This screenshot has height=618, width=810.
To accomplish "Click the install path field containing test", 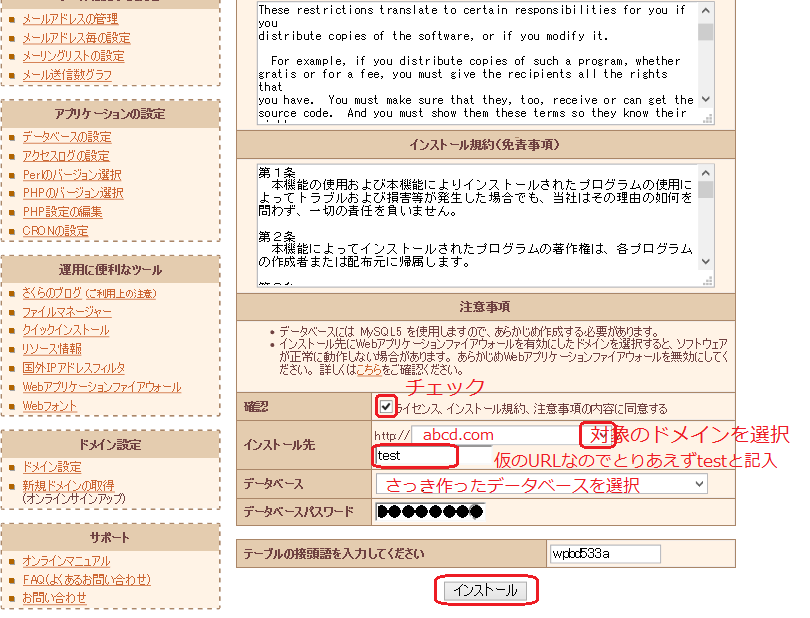I will (415, 456).
